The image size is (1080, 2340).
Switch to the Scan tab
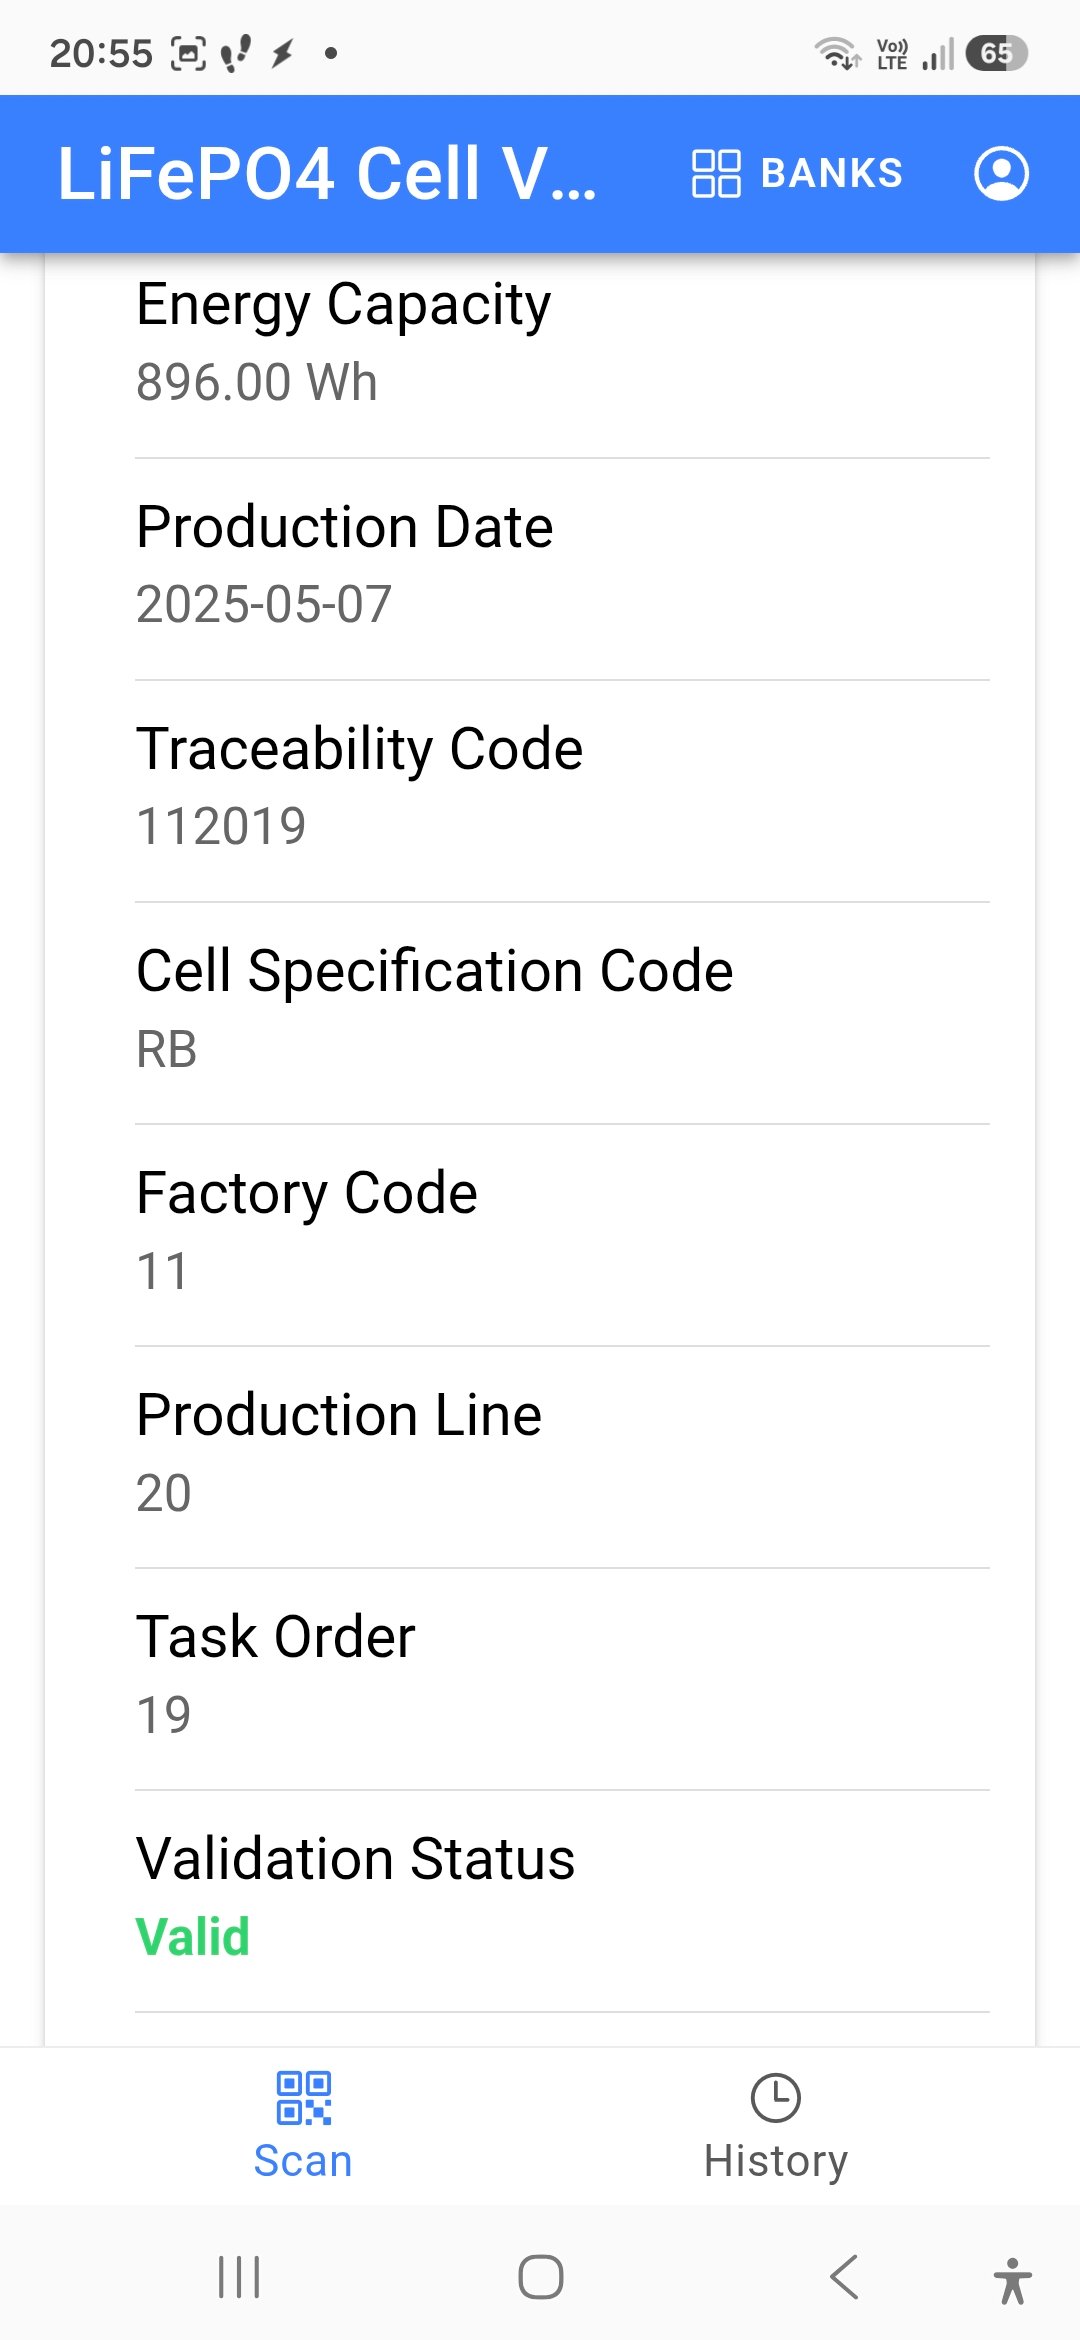303,2126
